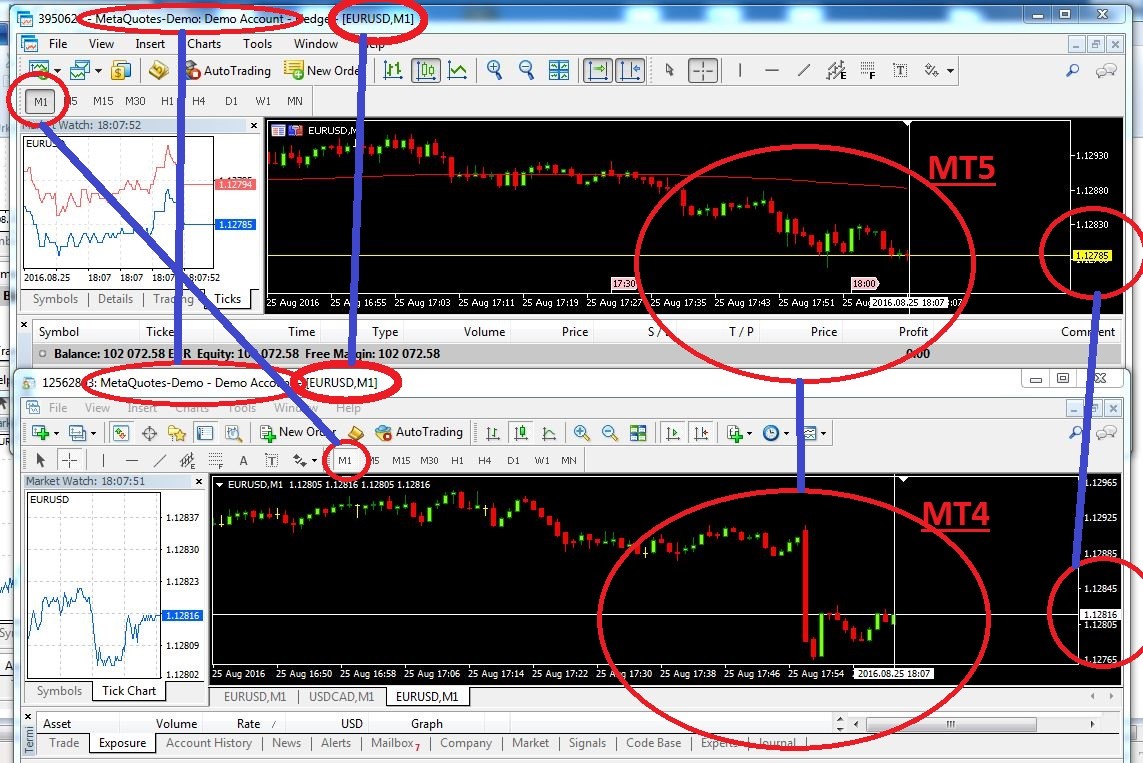The width and height of the screenshot is (1143, 763).
Task: Open Profiles dropdown arrow in MT5
Action: 98,71
